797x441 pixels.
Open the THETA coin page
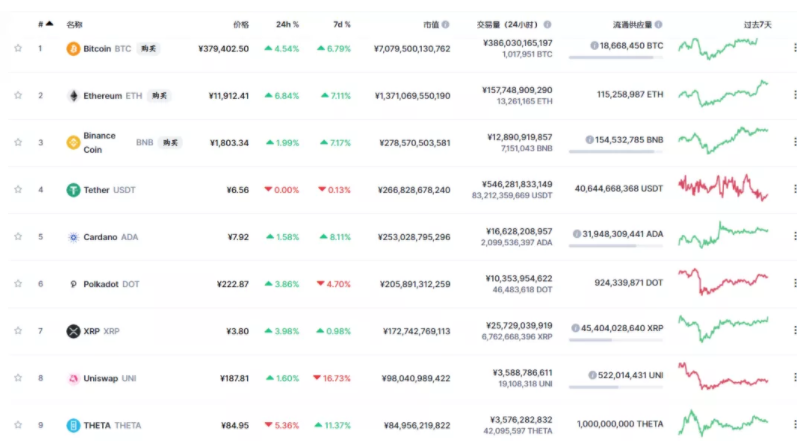(x=112, y=425)
